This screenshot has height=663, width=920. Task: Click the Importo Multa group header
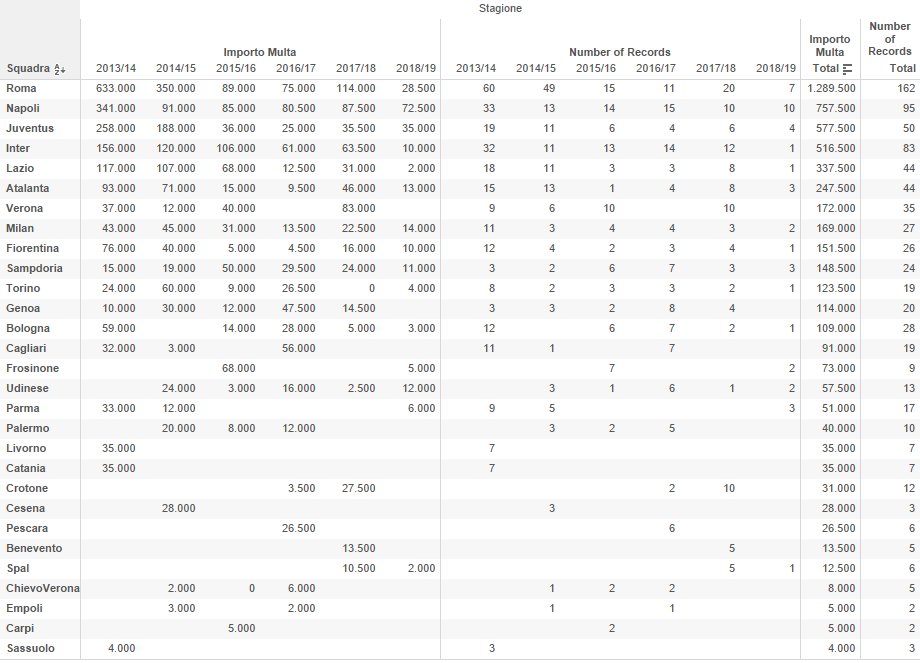point(259,51)
